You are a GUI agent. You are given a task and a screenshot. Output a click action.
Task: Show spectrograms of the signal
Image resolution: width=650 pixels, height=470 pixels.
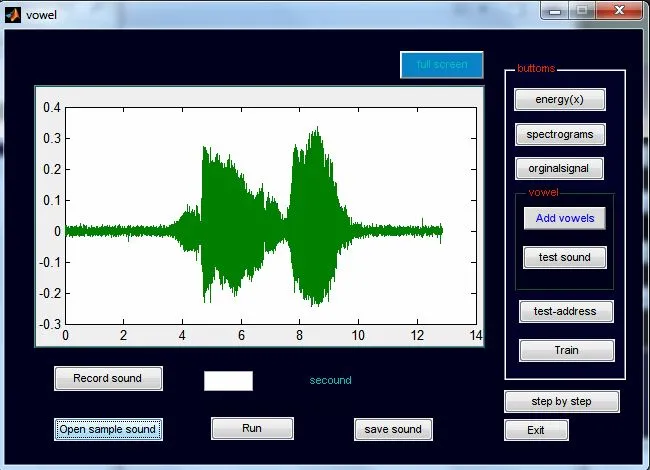point(560,134)
